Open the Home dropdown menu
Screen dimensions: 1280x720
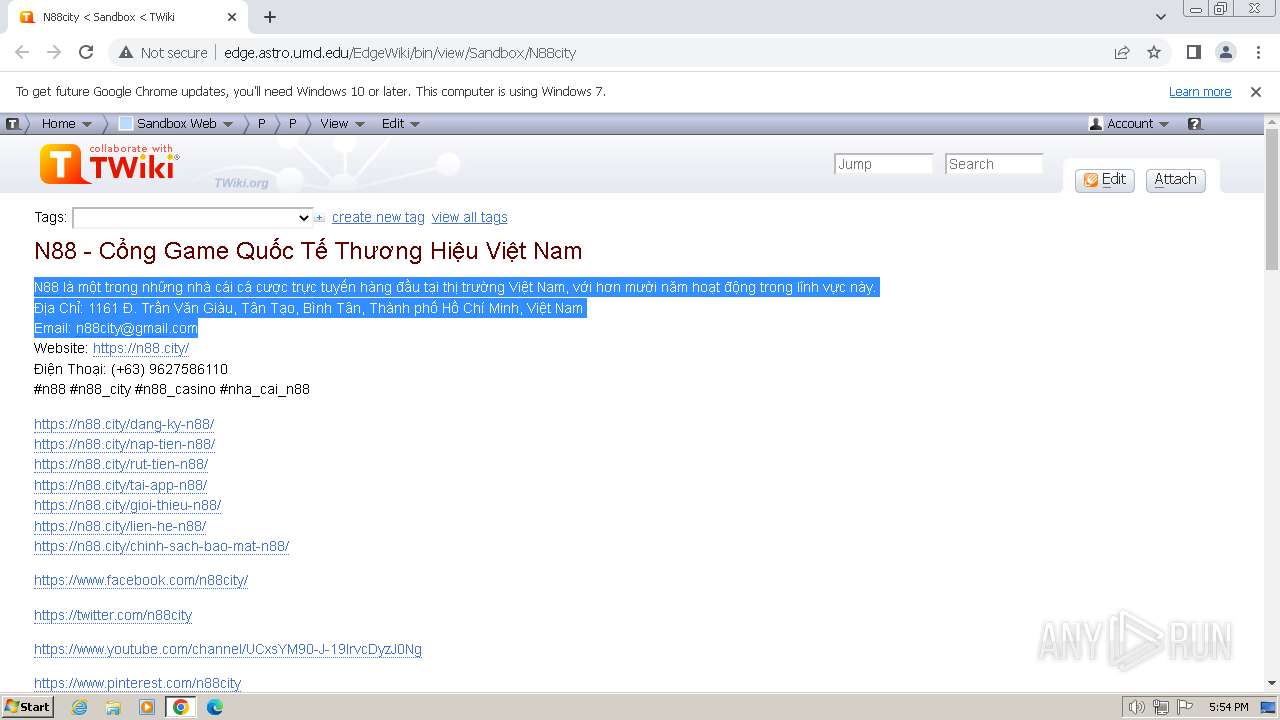tap(66, 124)
